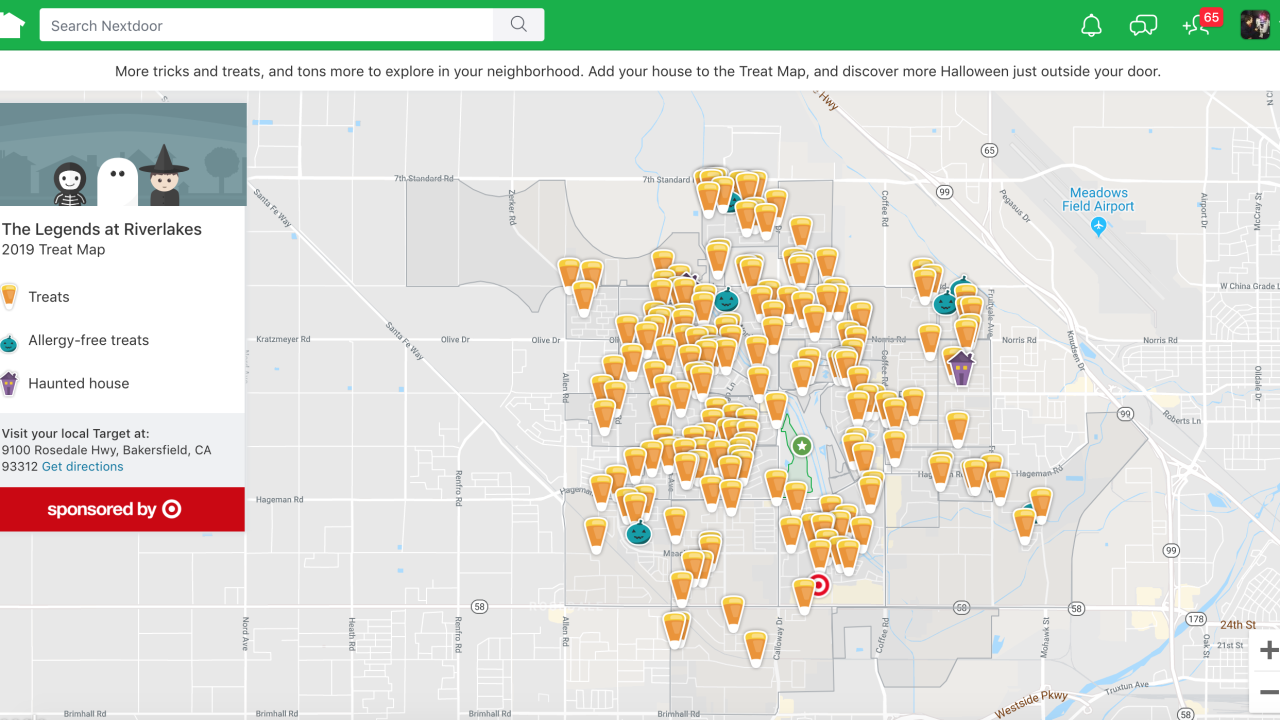Click the invite neighbors icon showing 65
Screen dimensions: 1280x720
pos(1197,25)
